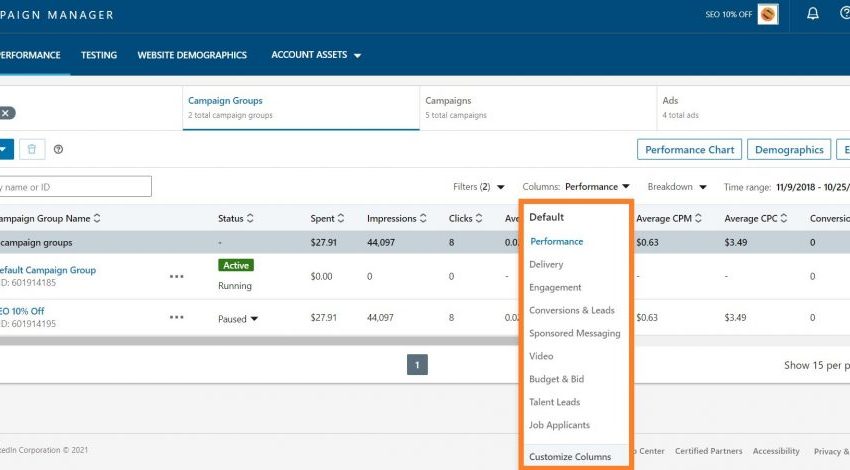Open Customize Columns option
Screen dimensions: 850x470
tap(570, 456)
